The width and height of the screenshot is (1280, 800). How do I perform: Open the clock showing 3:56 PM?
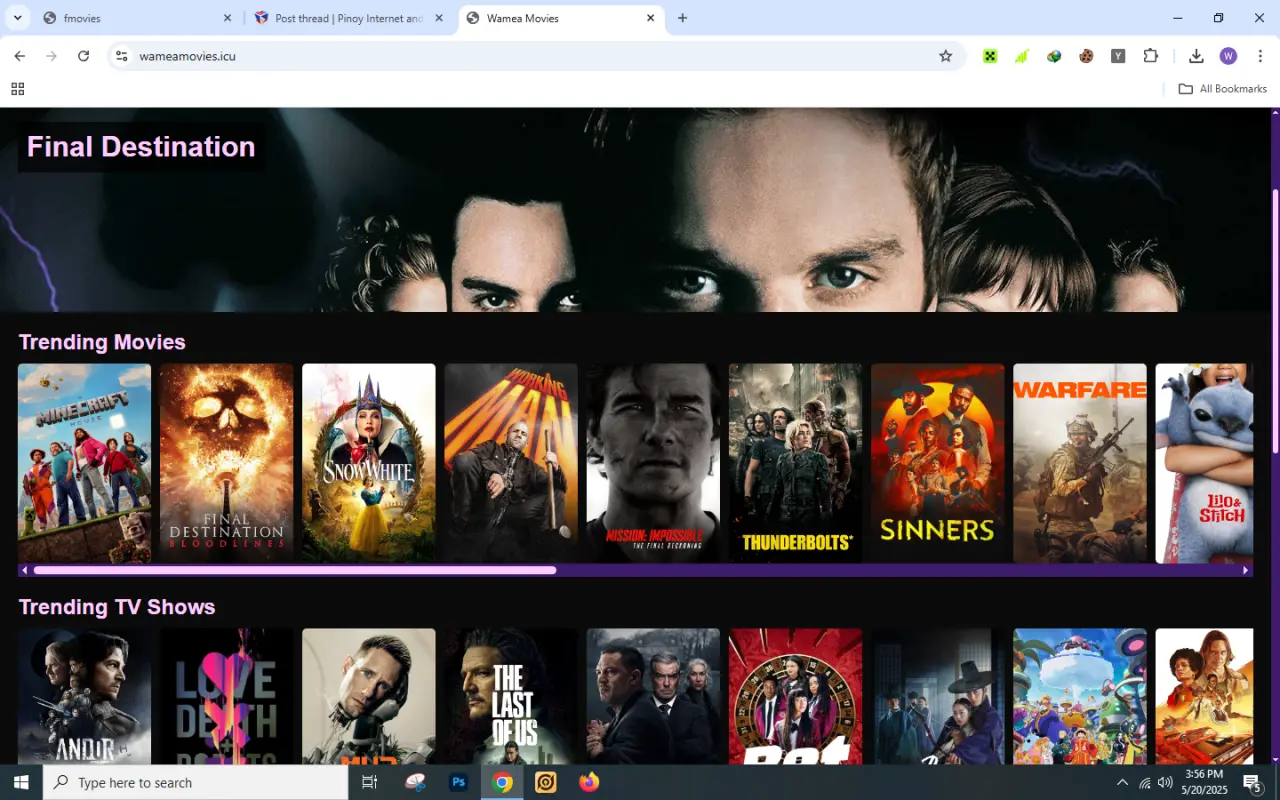pos(1202,782)
